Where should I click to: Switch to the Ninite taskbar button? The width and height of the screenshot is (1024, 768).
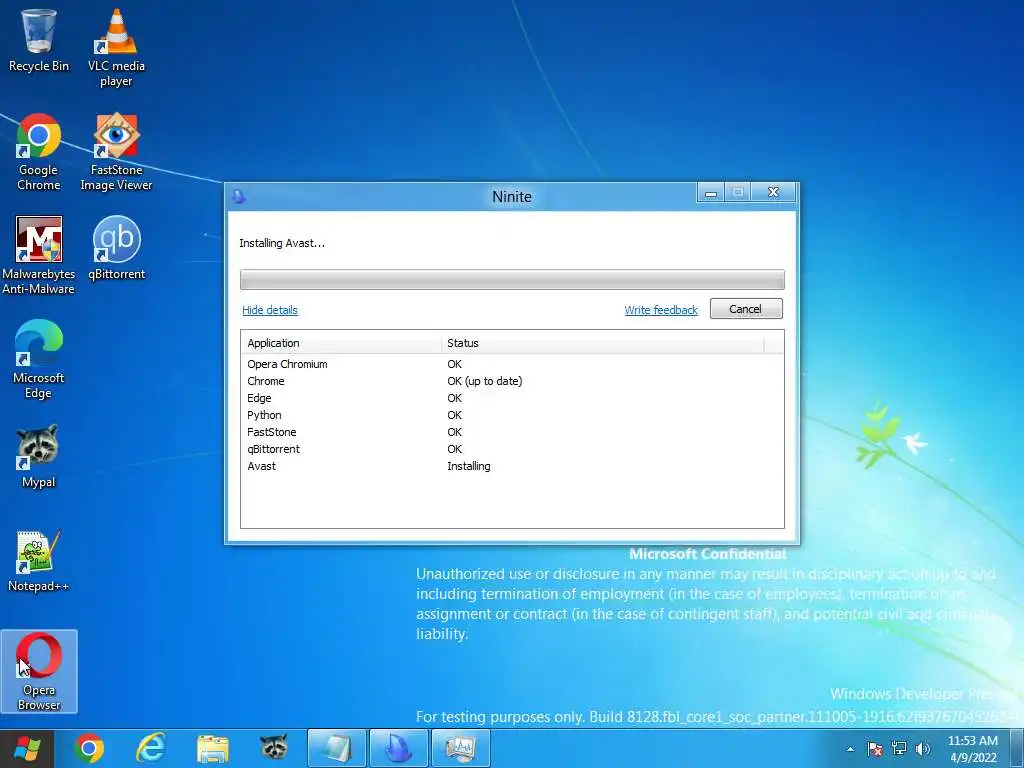[x=398, y=748]
